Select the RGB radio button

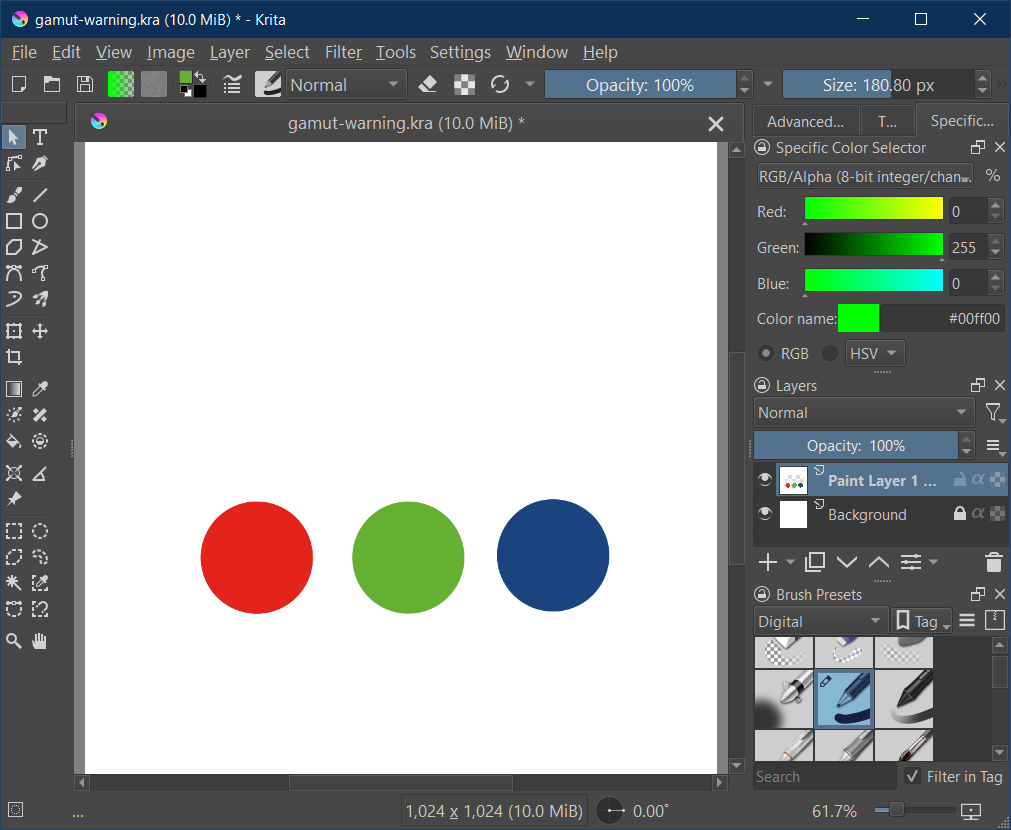(766, 353)
